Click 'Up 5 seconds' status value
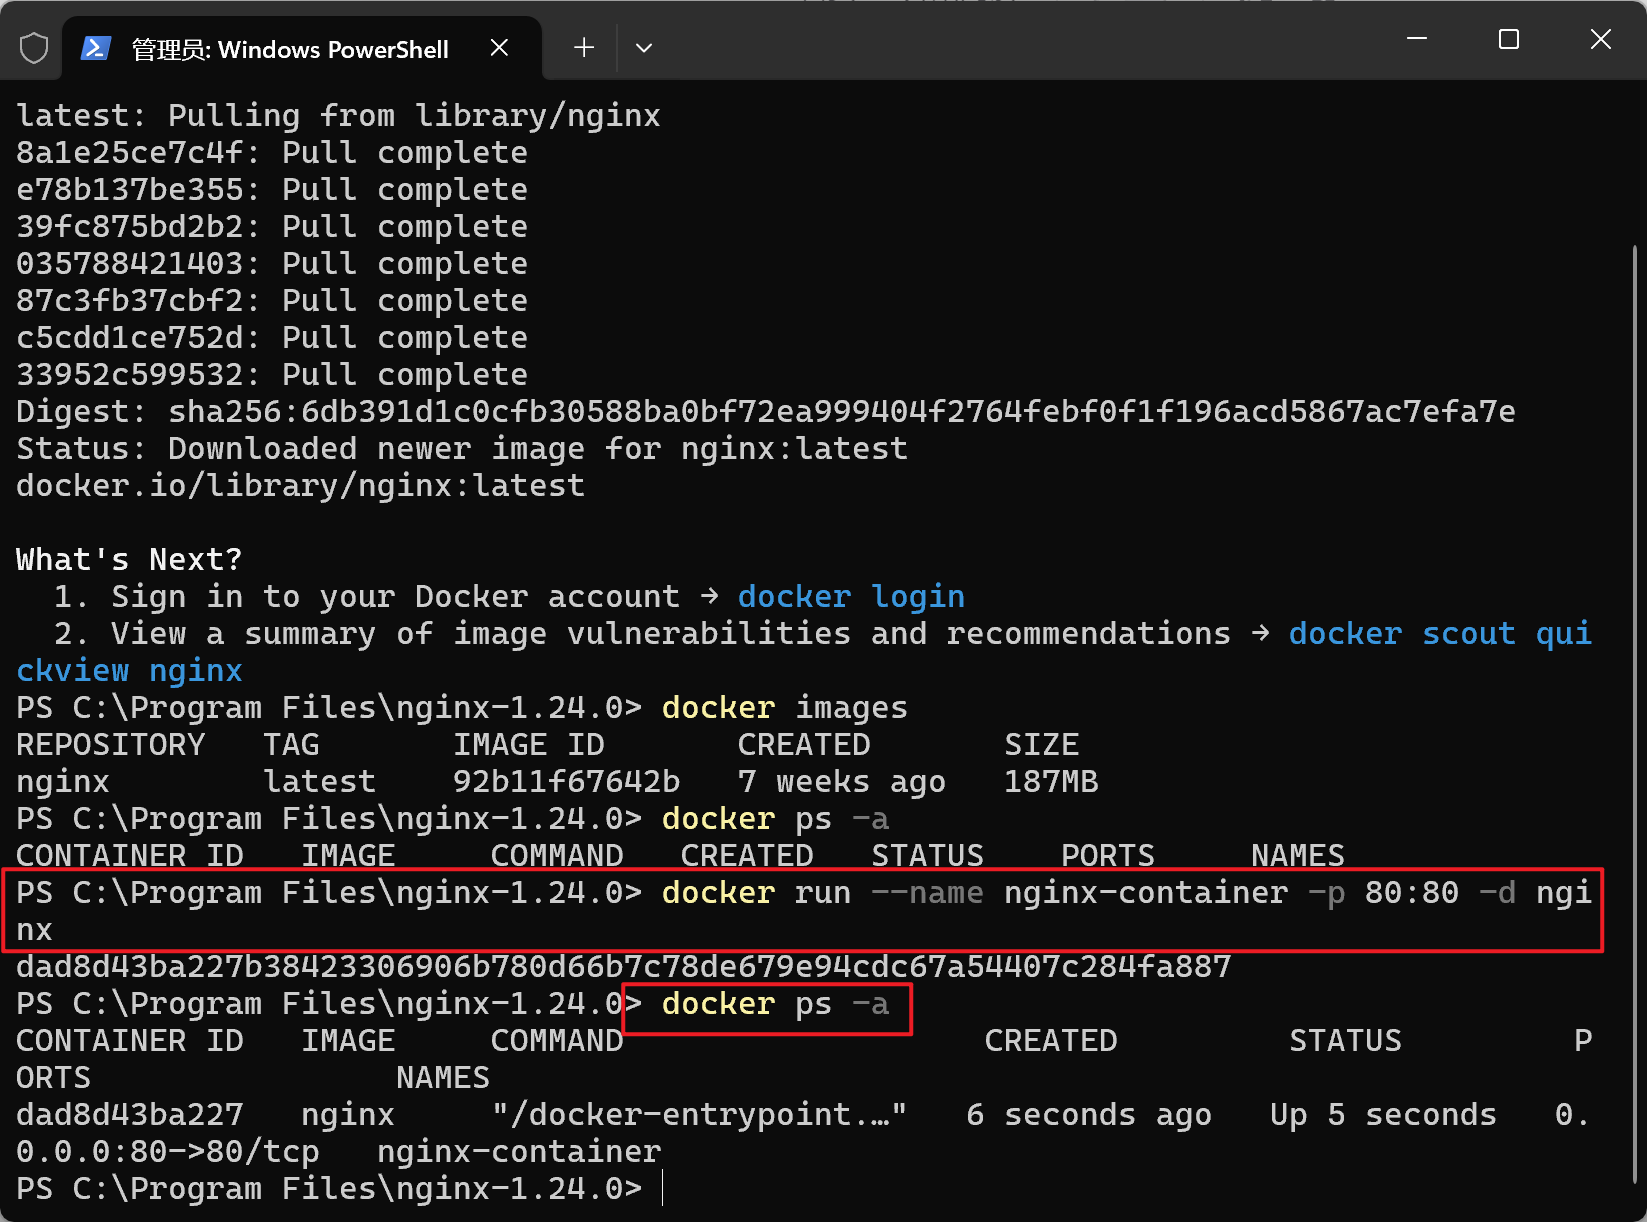This screenshot has height=1222, width=1647. [x=1383, y=1115]
